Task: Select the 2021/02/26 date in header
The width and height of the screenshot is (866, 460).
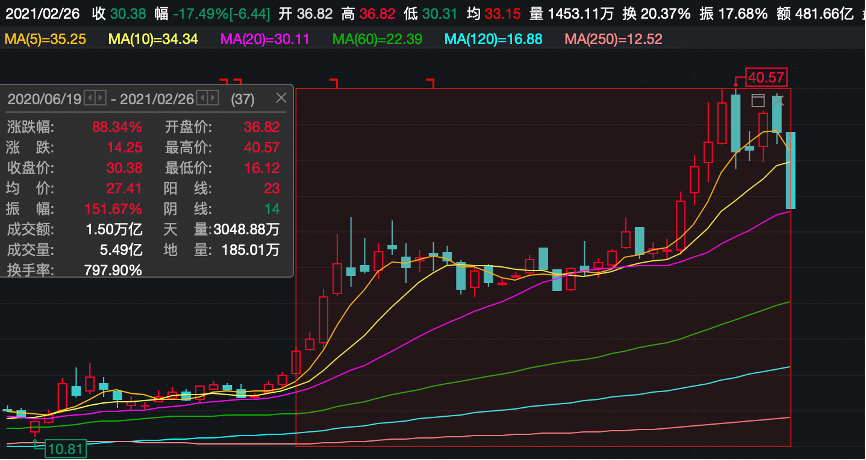Action: [x=42, y=14]
